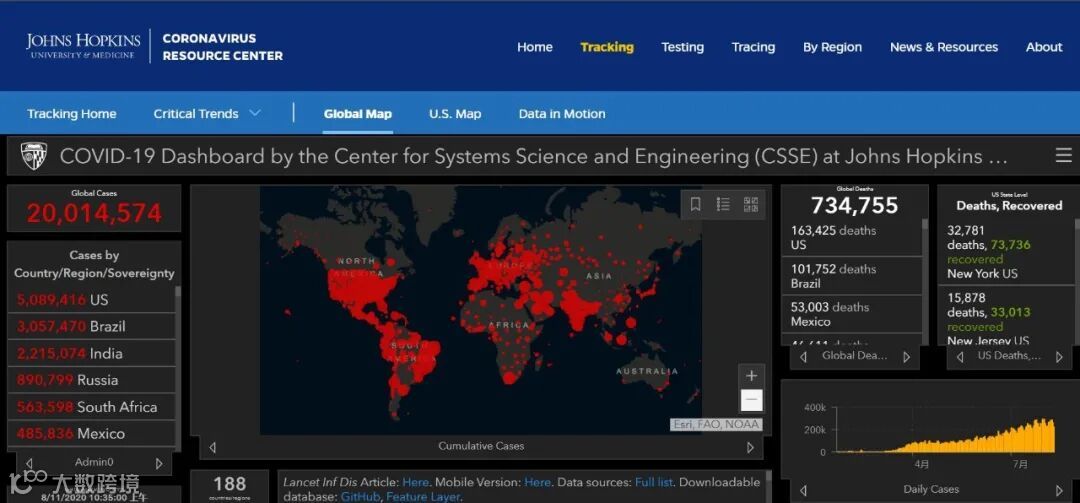The height and width of the screenshot is (503, 1080).
Task: Click the US Deaths,... tab label
Action: (1010, 356)
